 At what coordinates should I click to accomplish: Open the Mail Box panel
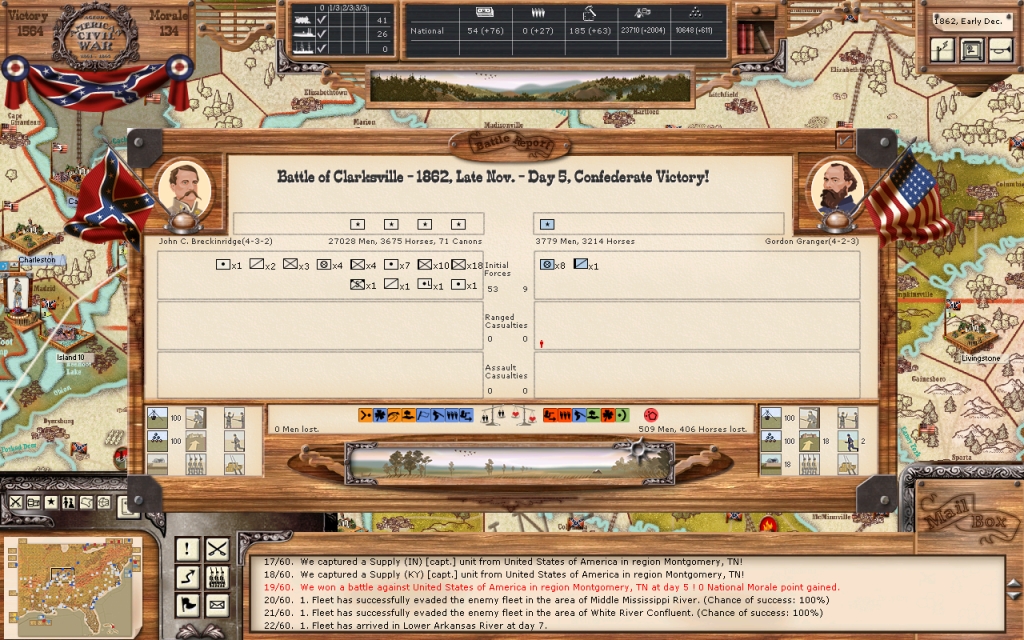tap(958, 517)
